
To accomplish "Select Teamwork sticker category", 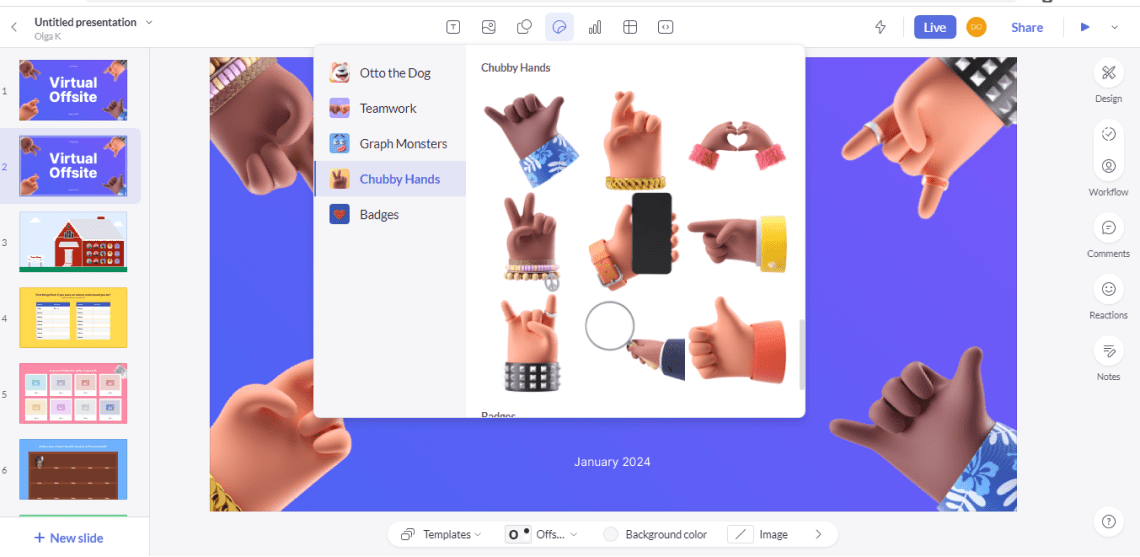I will click(390, 108).
